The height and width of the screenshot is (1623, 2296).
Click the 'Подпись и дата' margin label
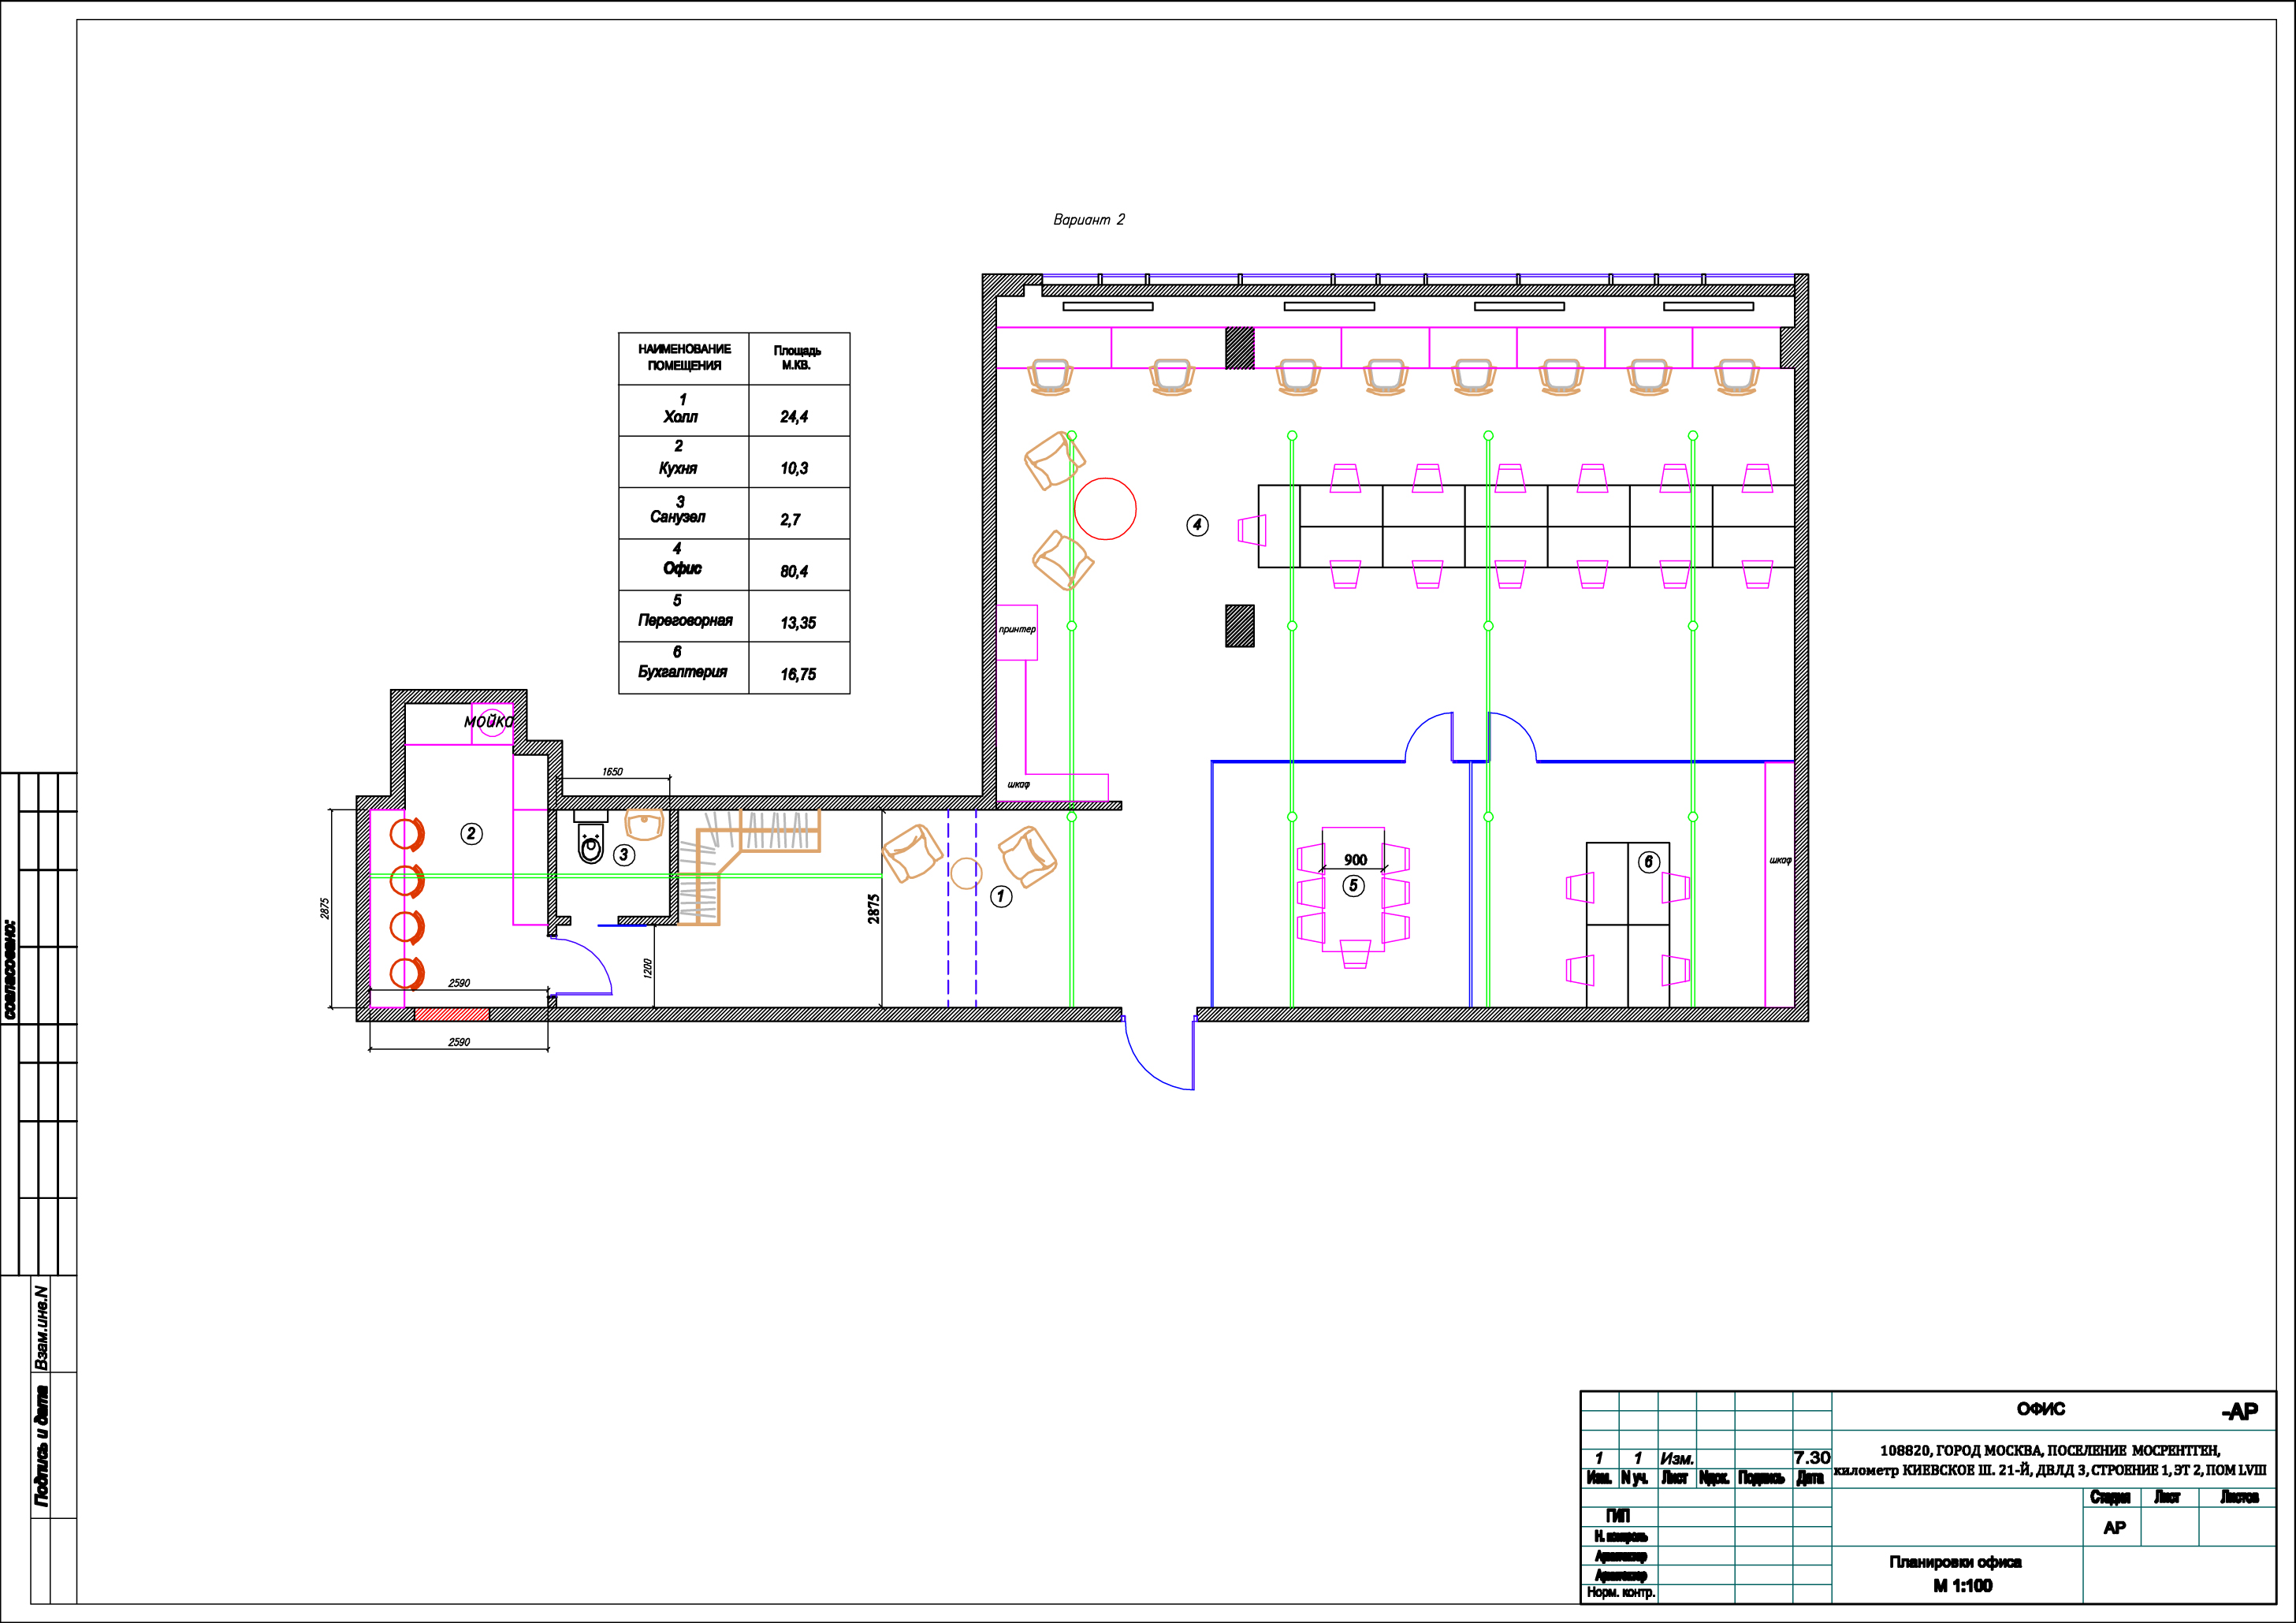(x=41, y=1446)
